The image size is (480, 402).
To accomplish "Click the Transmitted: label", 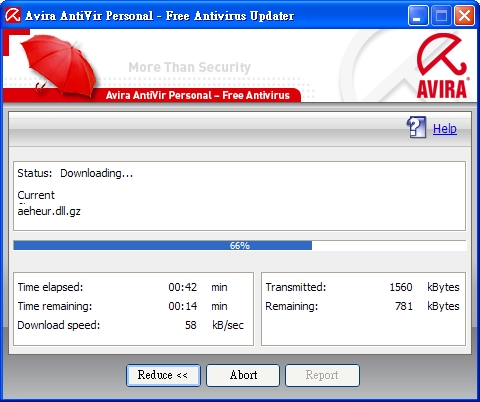I will tap(296, 287).
